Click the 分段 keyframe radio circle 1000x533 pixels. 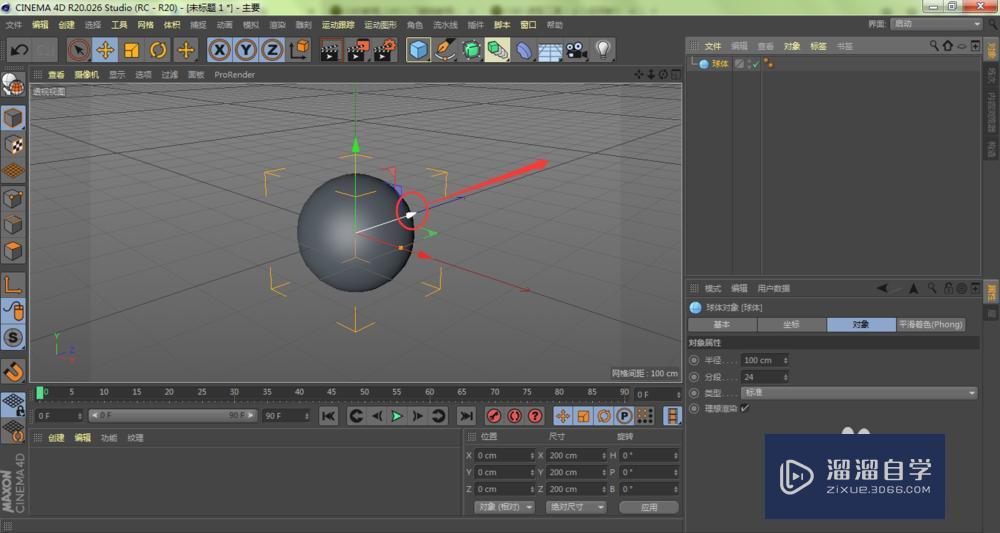(x=695, y=377)
